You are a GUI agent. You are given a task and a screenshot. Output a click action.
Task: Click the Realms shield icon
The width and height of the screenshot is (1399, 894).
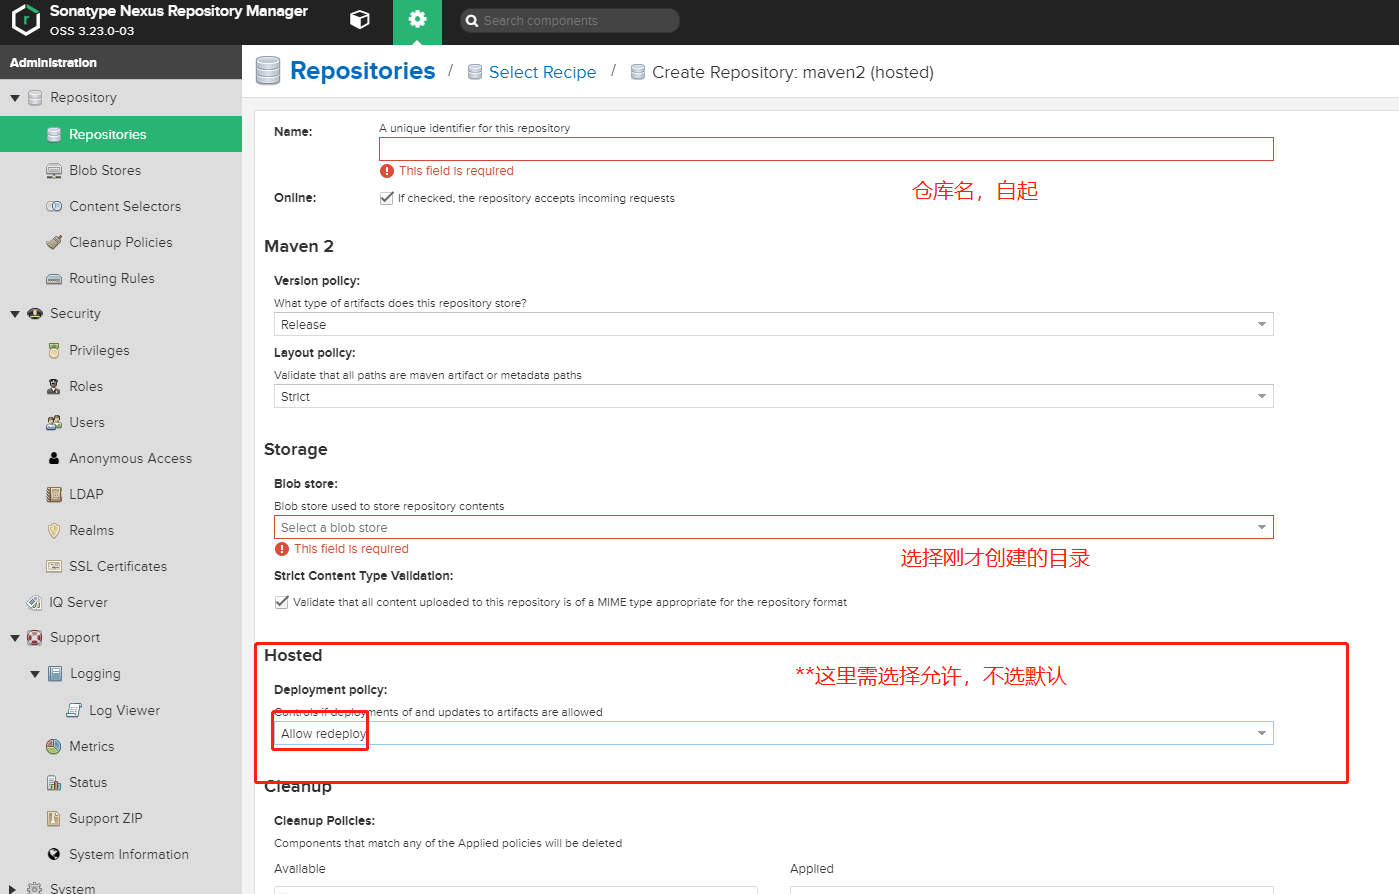pyautogui.click(x=54, y=531)
